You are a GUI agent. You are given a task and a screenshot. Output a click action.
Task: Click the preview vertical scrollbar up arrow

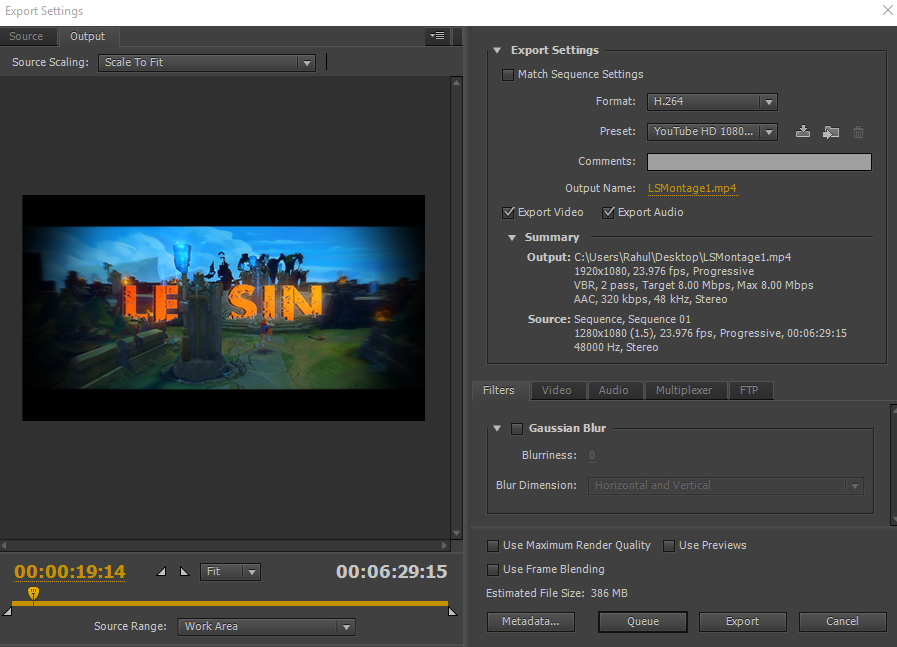pyautogui.click(x=457, y=82)
